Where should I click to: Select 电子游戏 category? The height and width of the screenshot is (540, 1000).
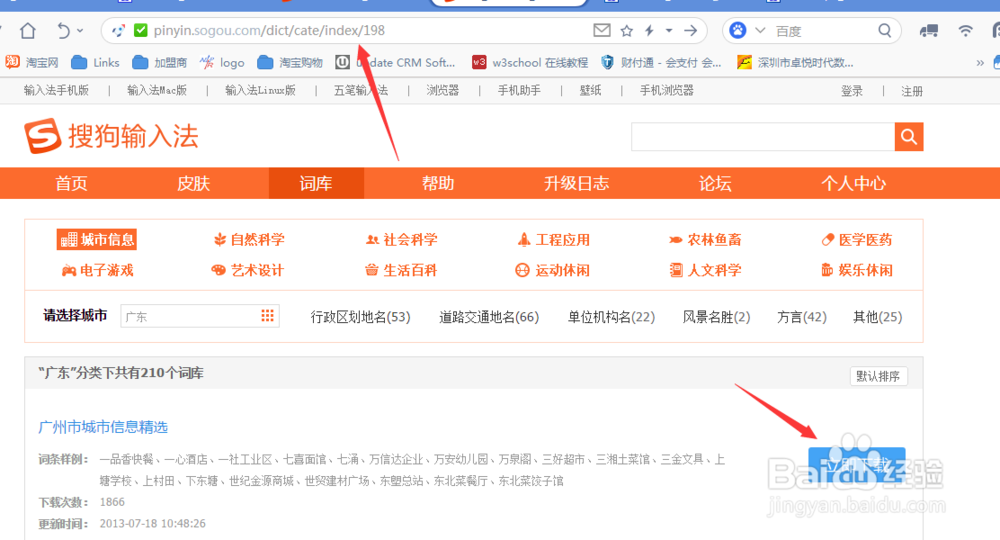(x=97, y=270)
